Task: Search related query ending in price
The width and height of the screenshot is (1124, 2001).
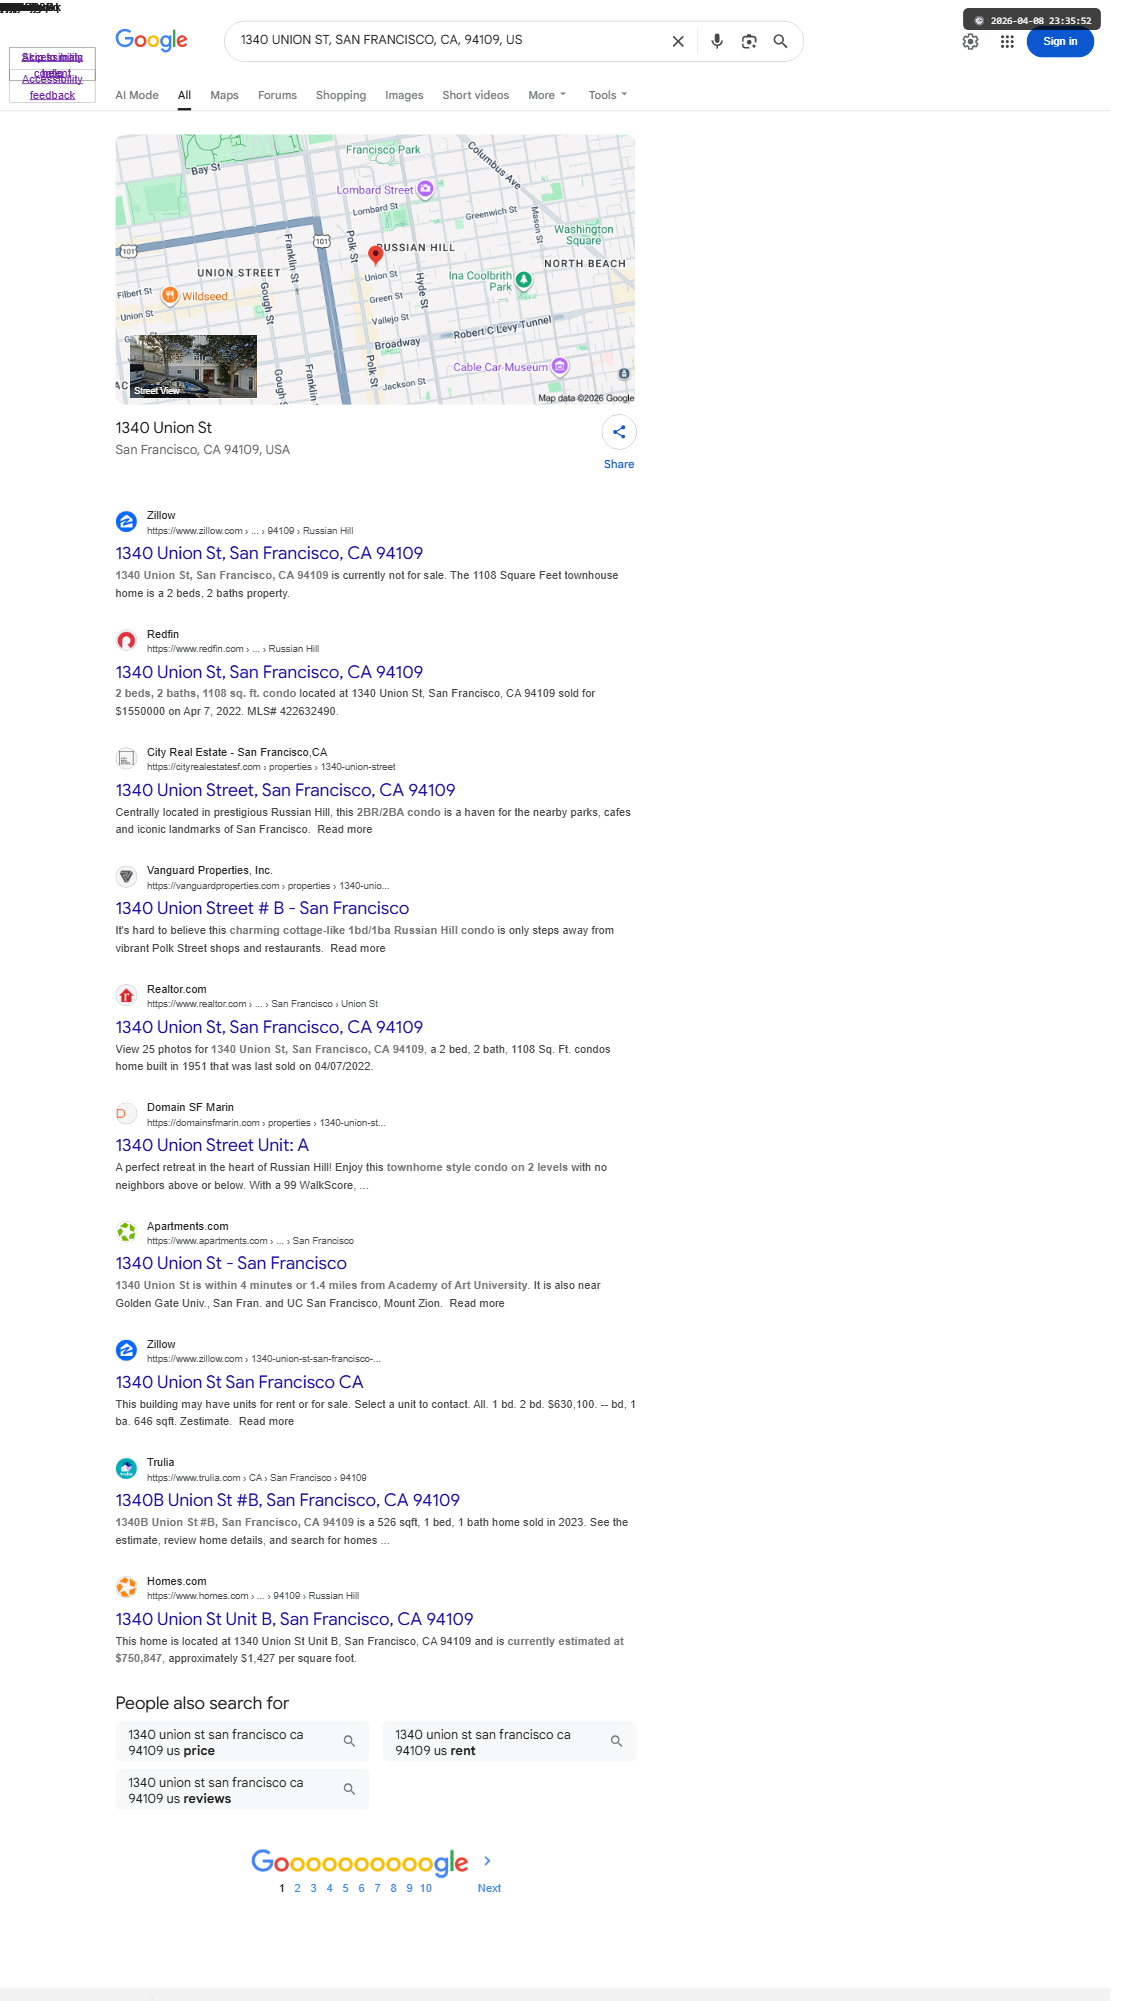Action: [242, 1742]
